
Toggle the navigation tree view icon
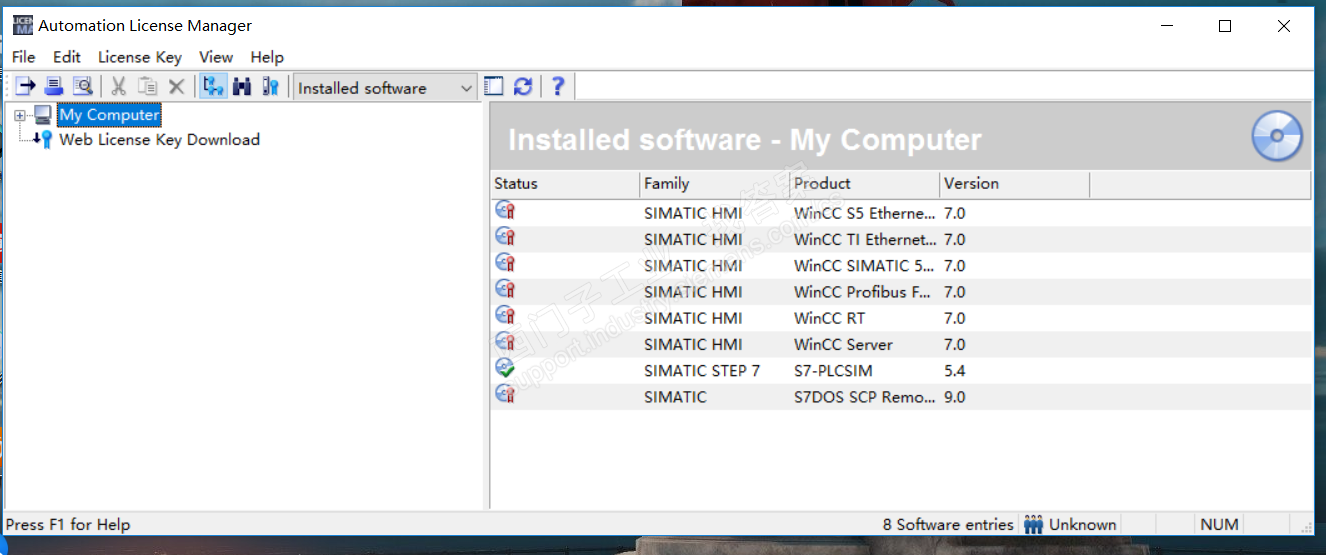[212, 87]
